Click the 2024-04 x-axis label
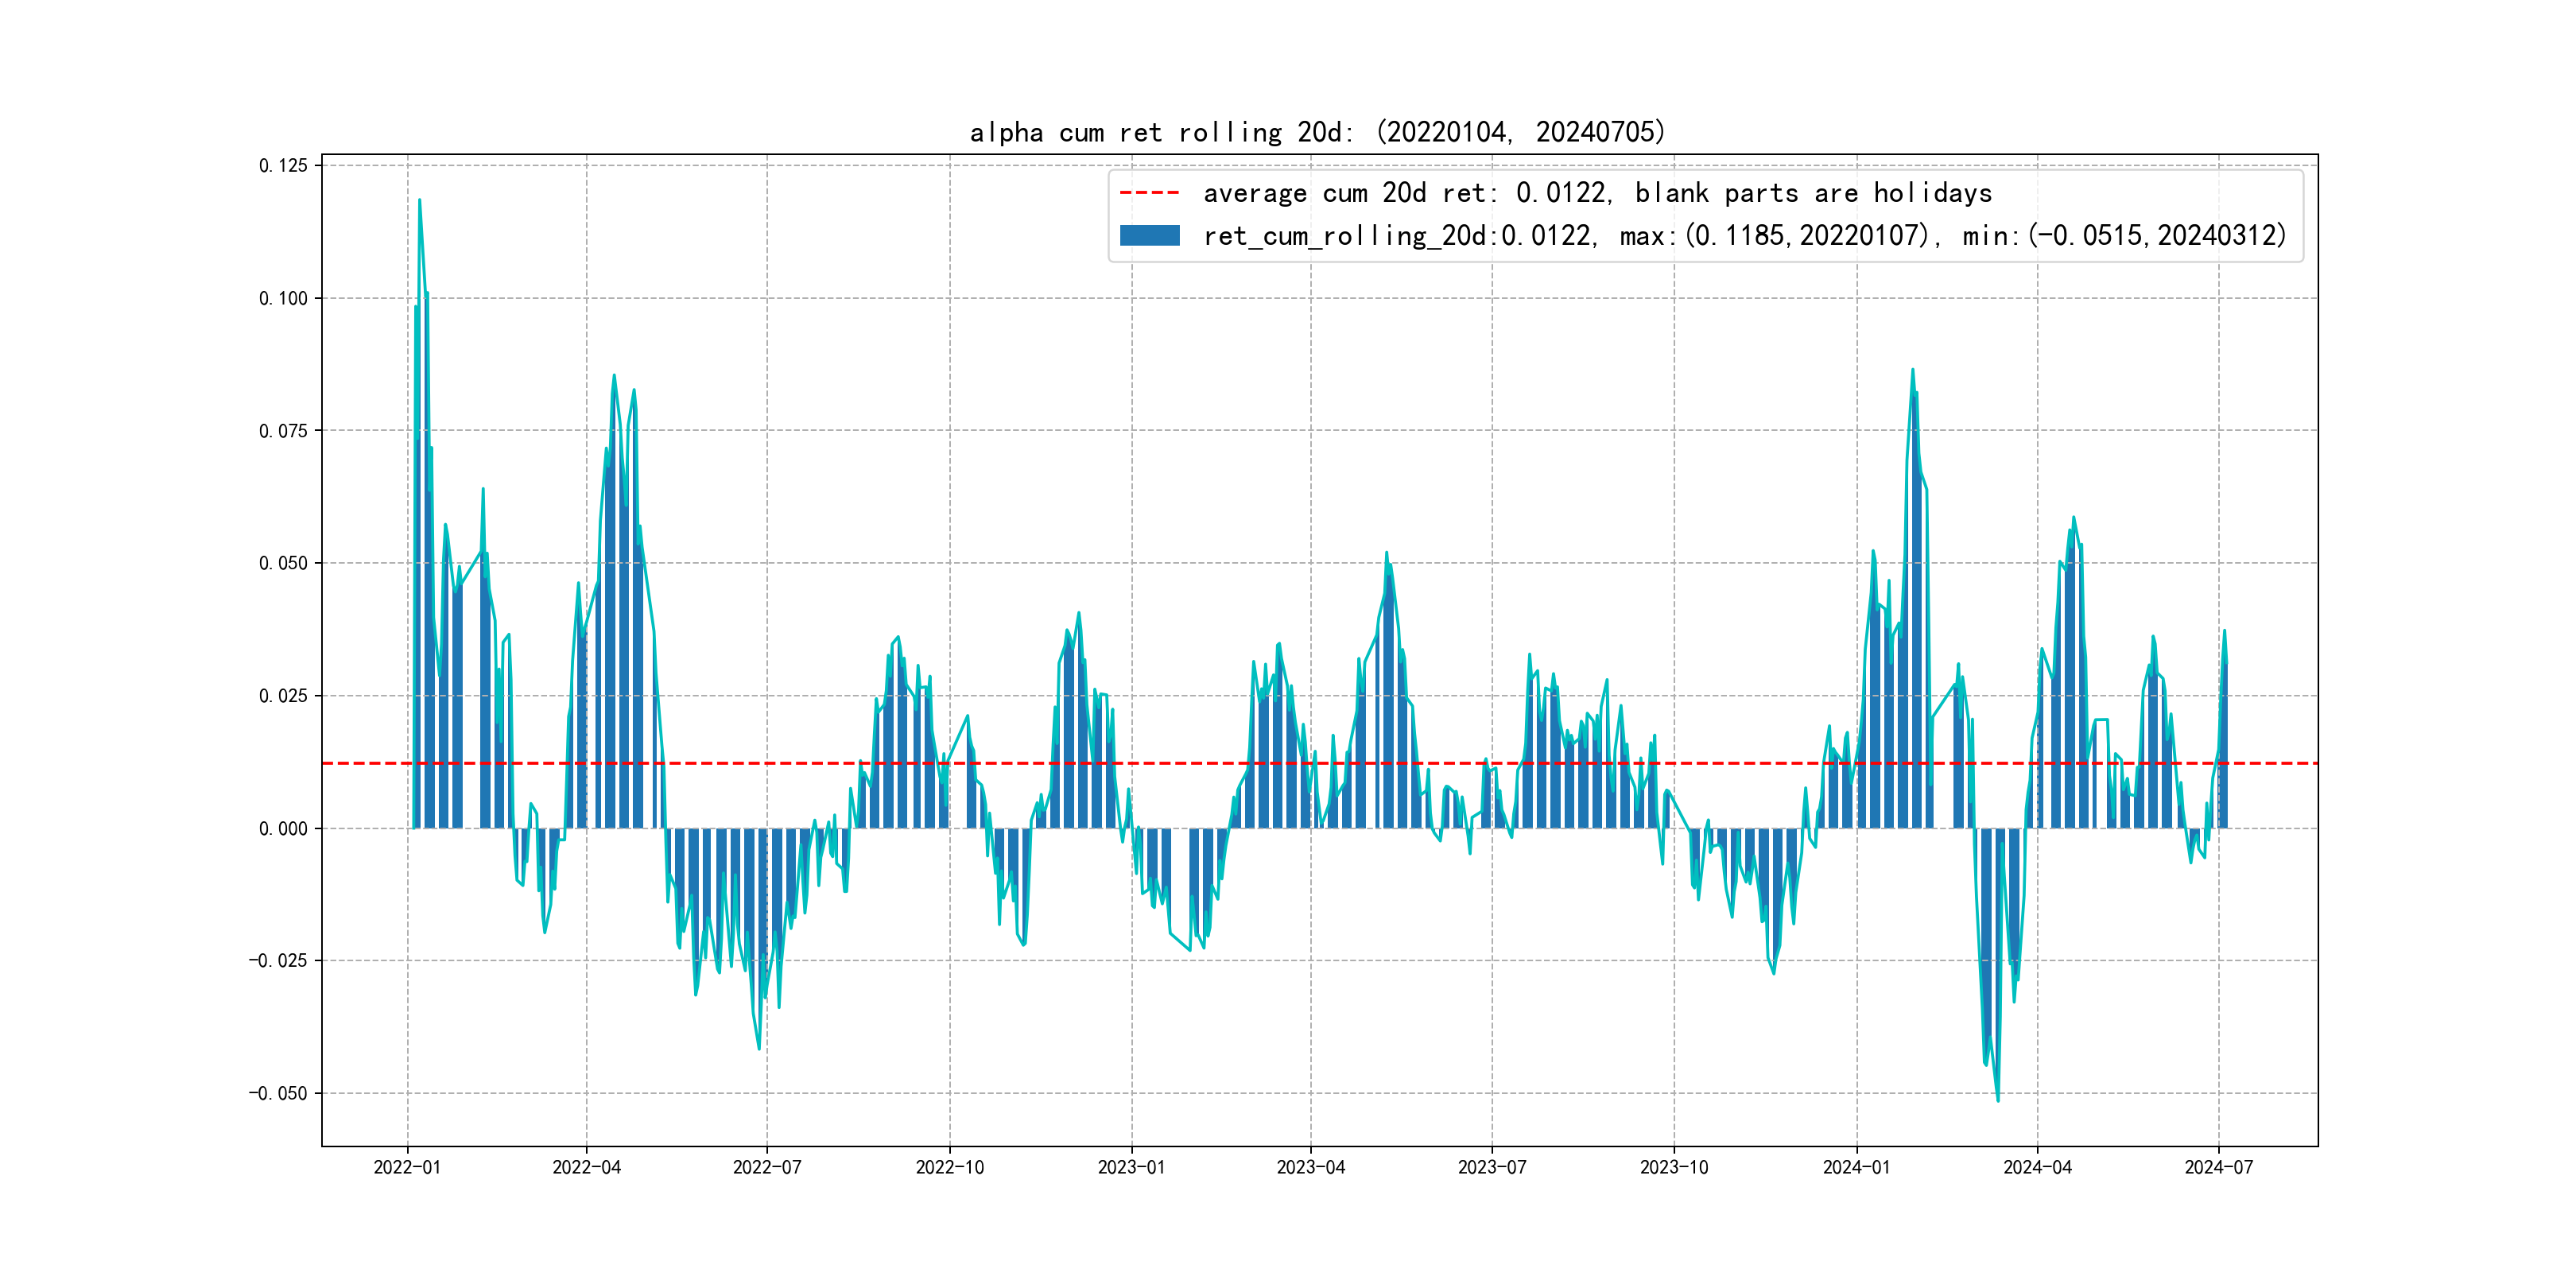This screenshot has height=1288, width=2576. pyautogui.click(x=2038, y=1167)
